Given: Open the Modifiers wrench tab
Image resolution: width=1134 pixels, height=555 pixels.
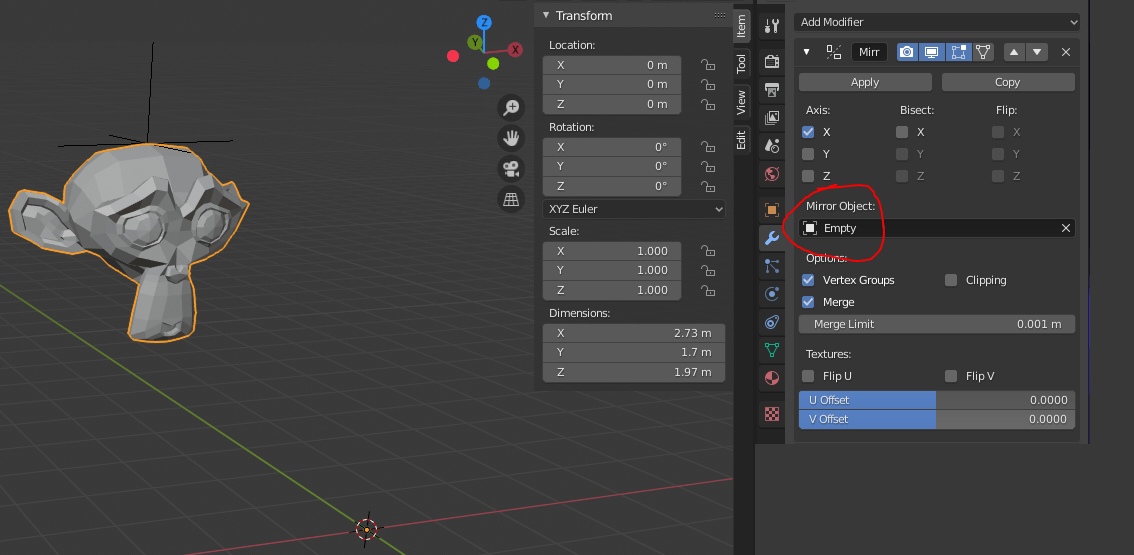Looking at the screenshot, I should 772,237.
